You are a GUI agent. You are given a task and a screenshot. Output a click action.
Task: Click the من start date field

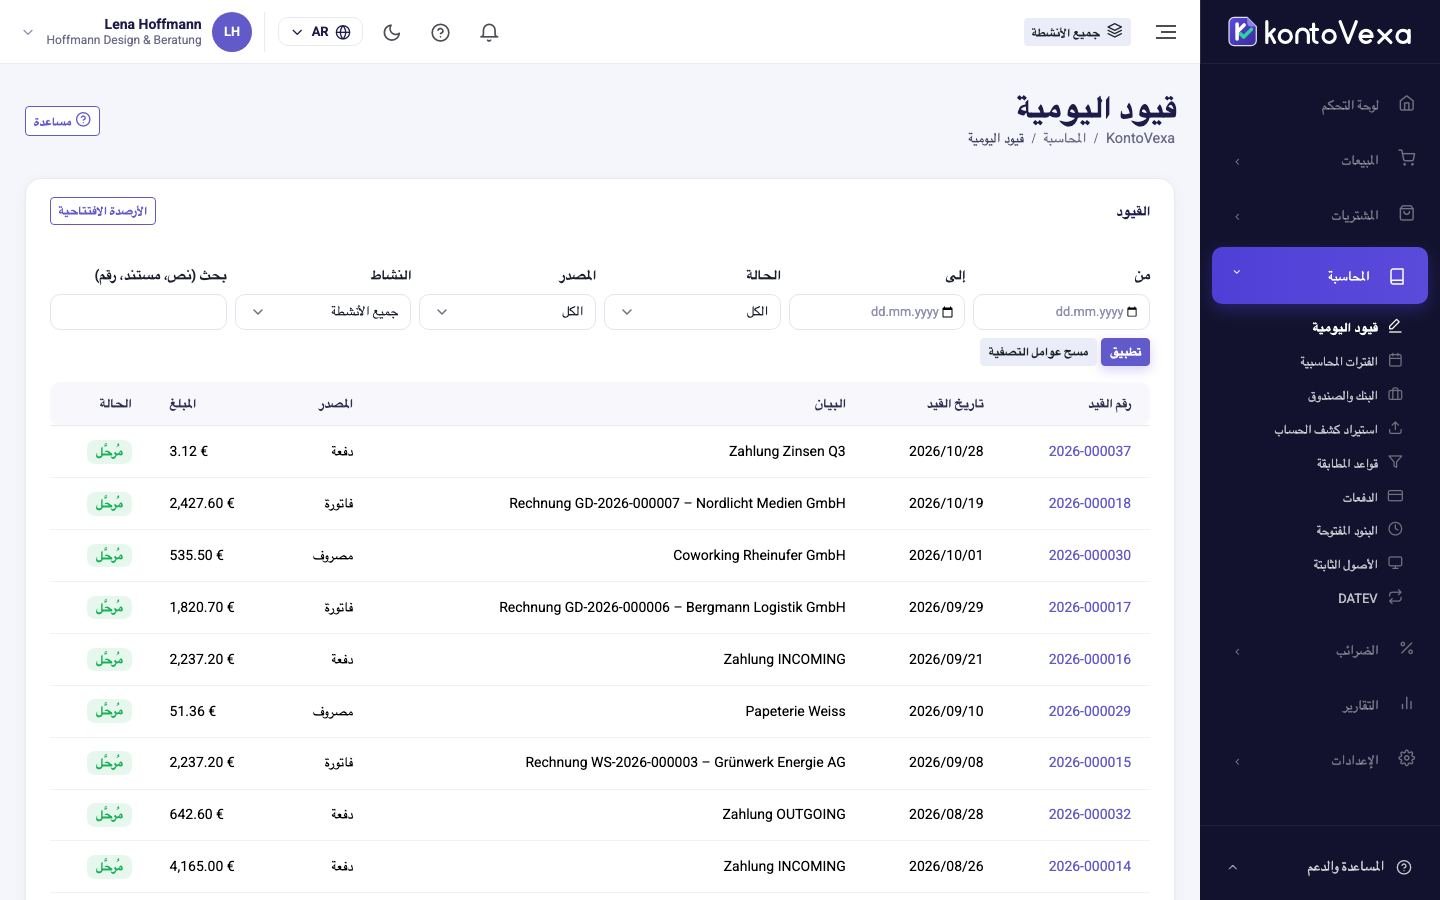[x=1061, y=312]
